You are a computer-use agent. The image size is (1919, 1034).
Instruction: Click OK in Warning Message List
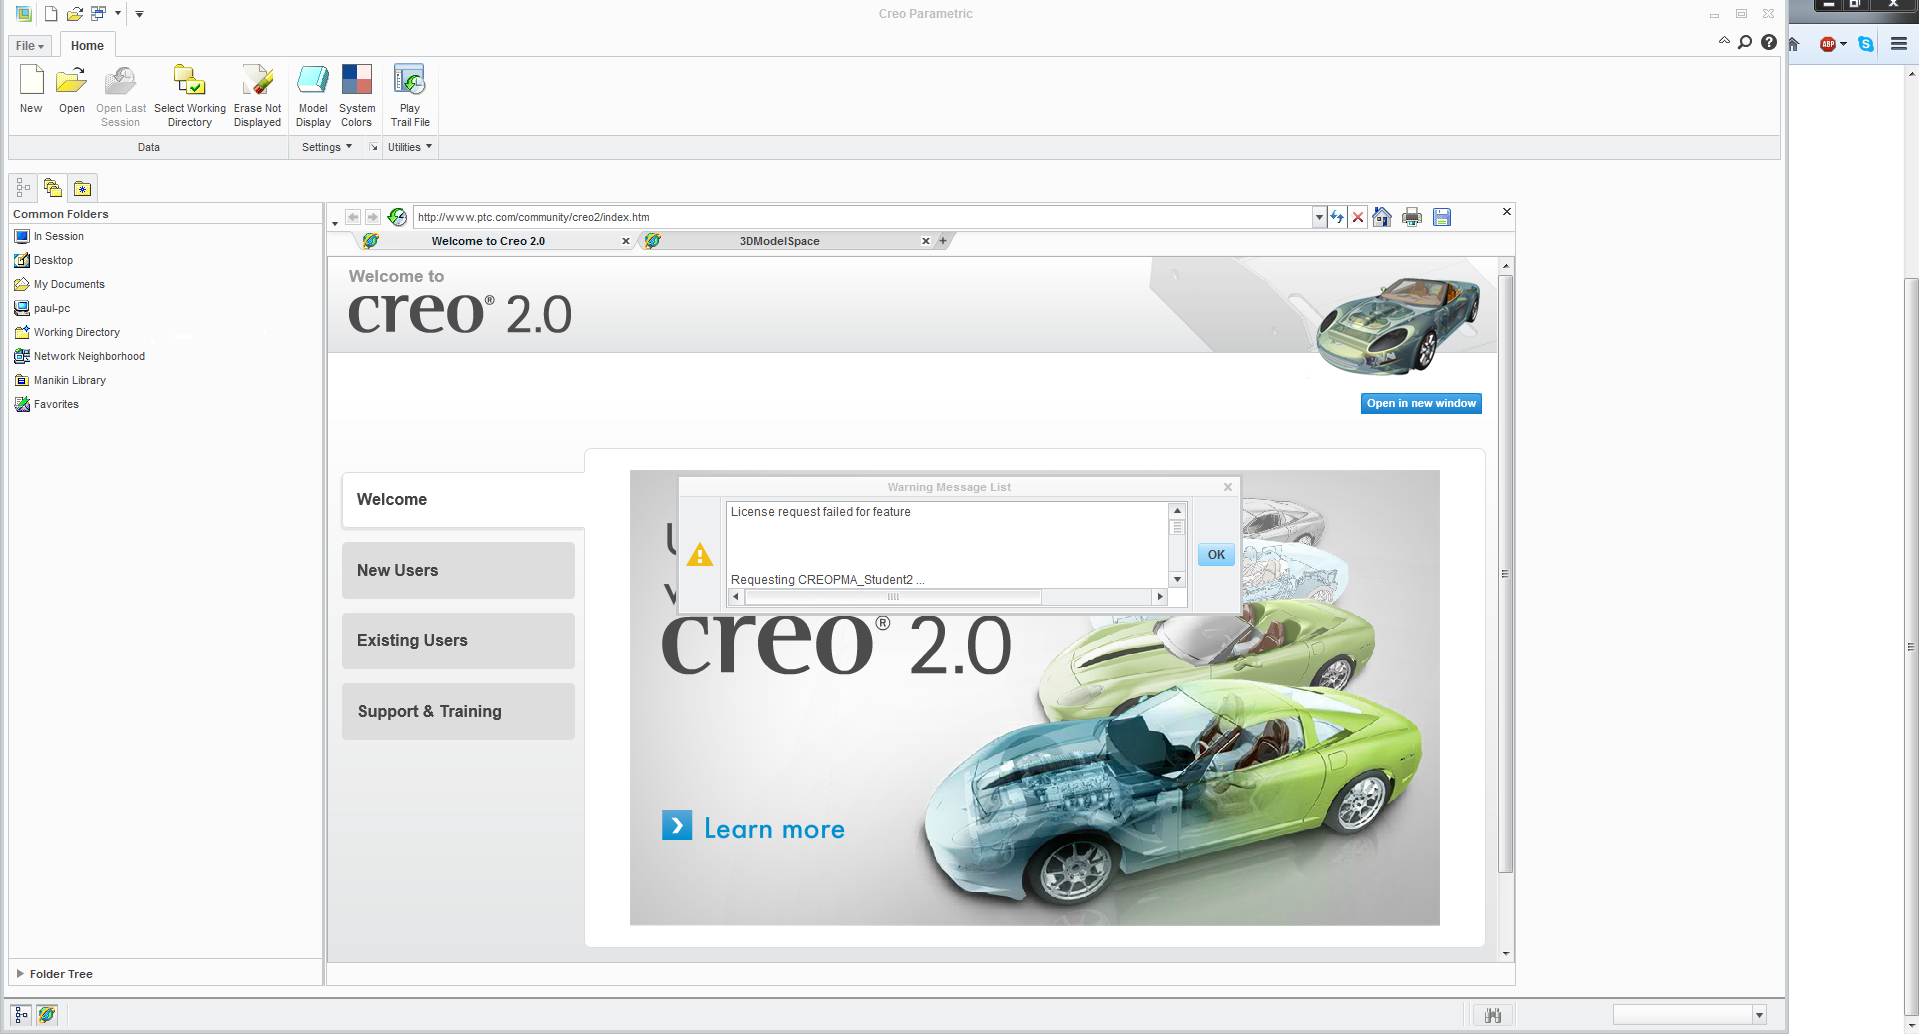pos(1216,555)
